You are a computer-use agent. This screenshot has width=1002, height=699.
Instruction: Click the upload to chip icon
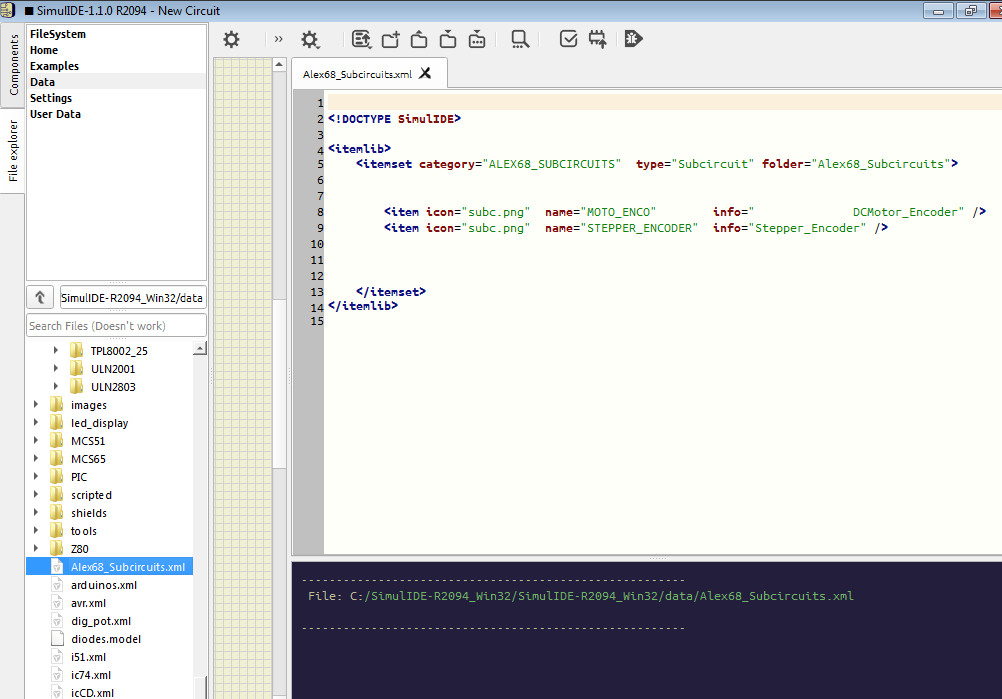click(598, 39)
